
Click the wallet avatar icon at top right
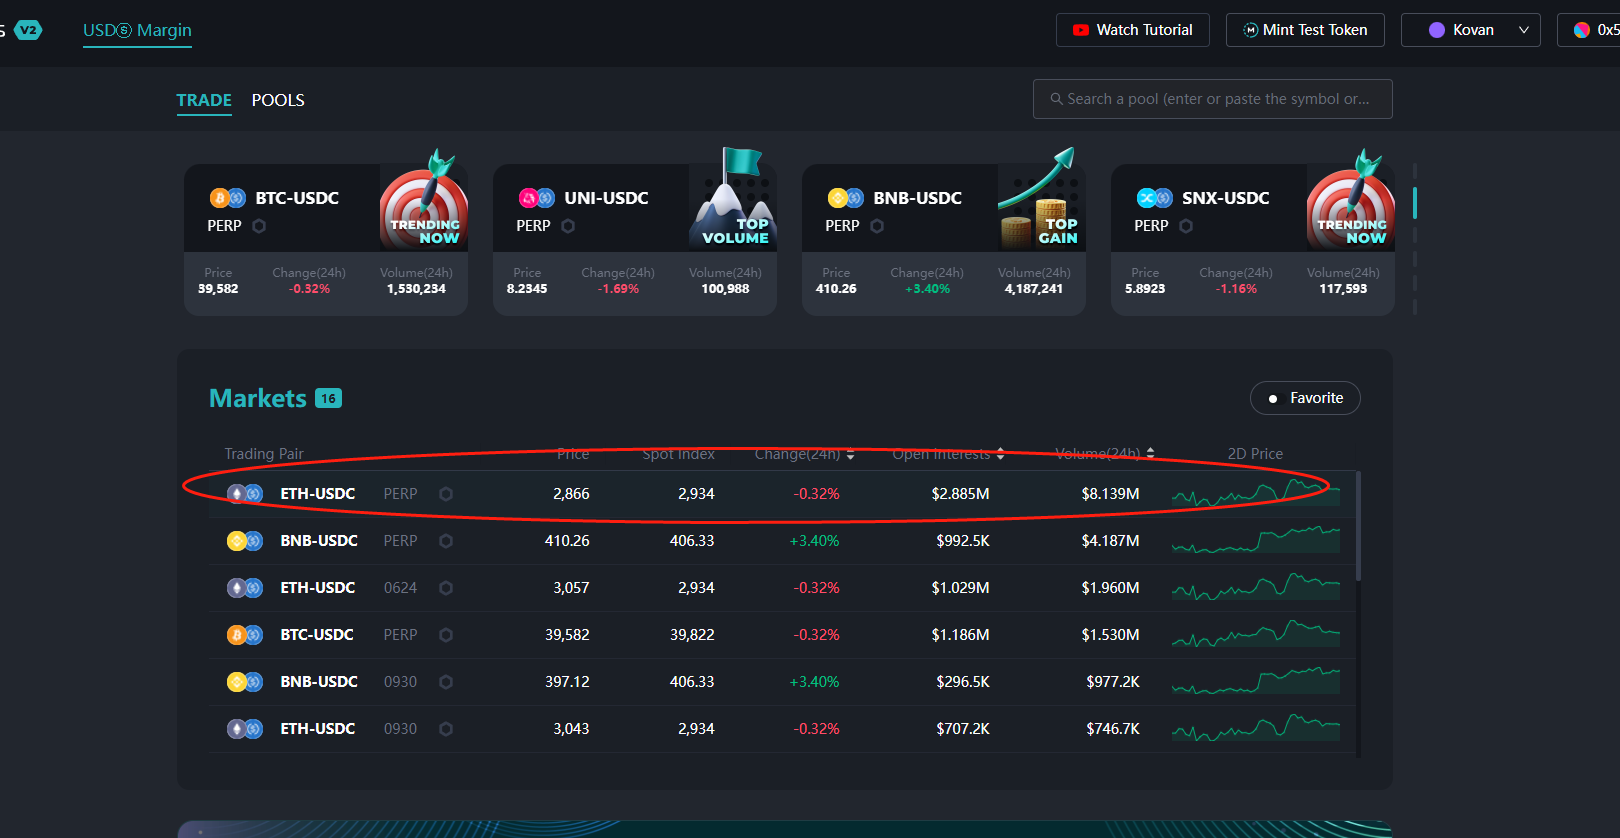[x=1582, y=30]
